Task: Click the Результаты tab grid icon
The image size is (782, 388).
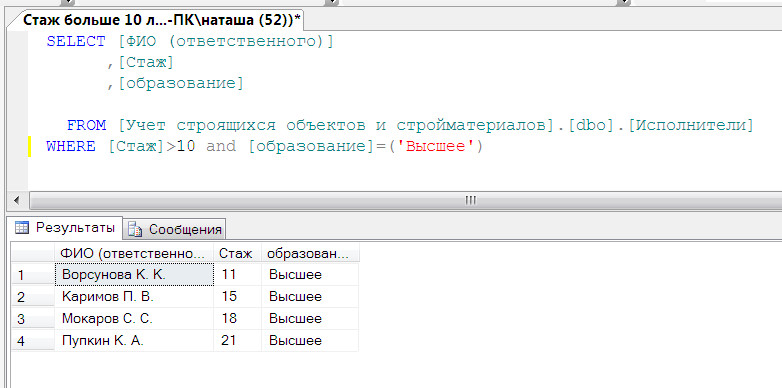Action: [22, 228]
